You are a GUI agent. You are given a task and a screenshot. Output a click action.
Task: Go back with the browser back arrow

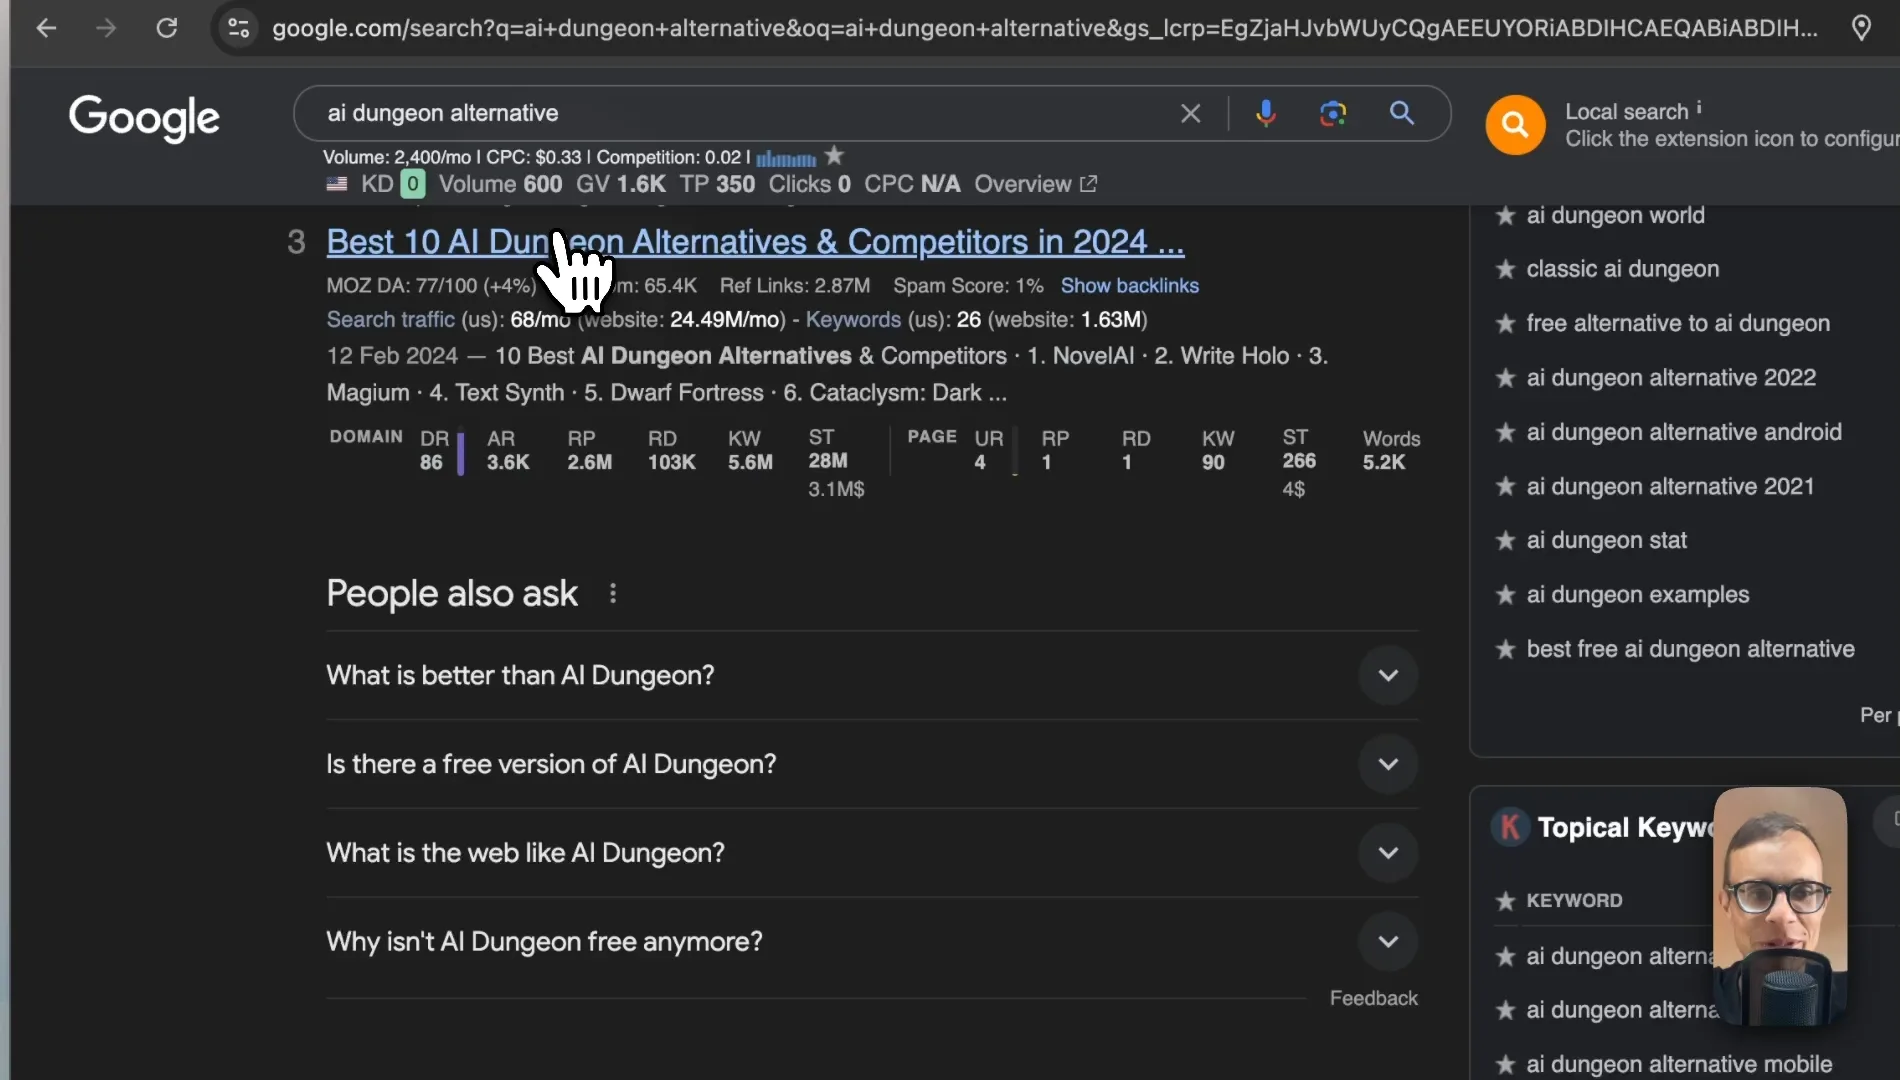point(46,28)
